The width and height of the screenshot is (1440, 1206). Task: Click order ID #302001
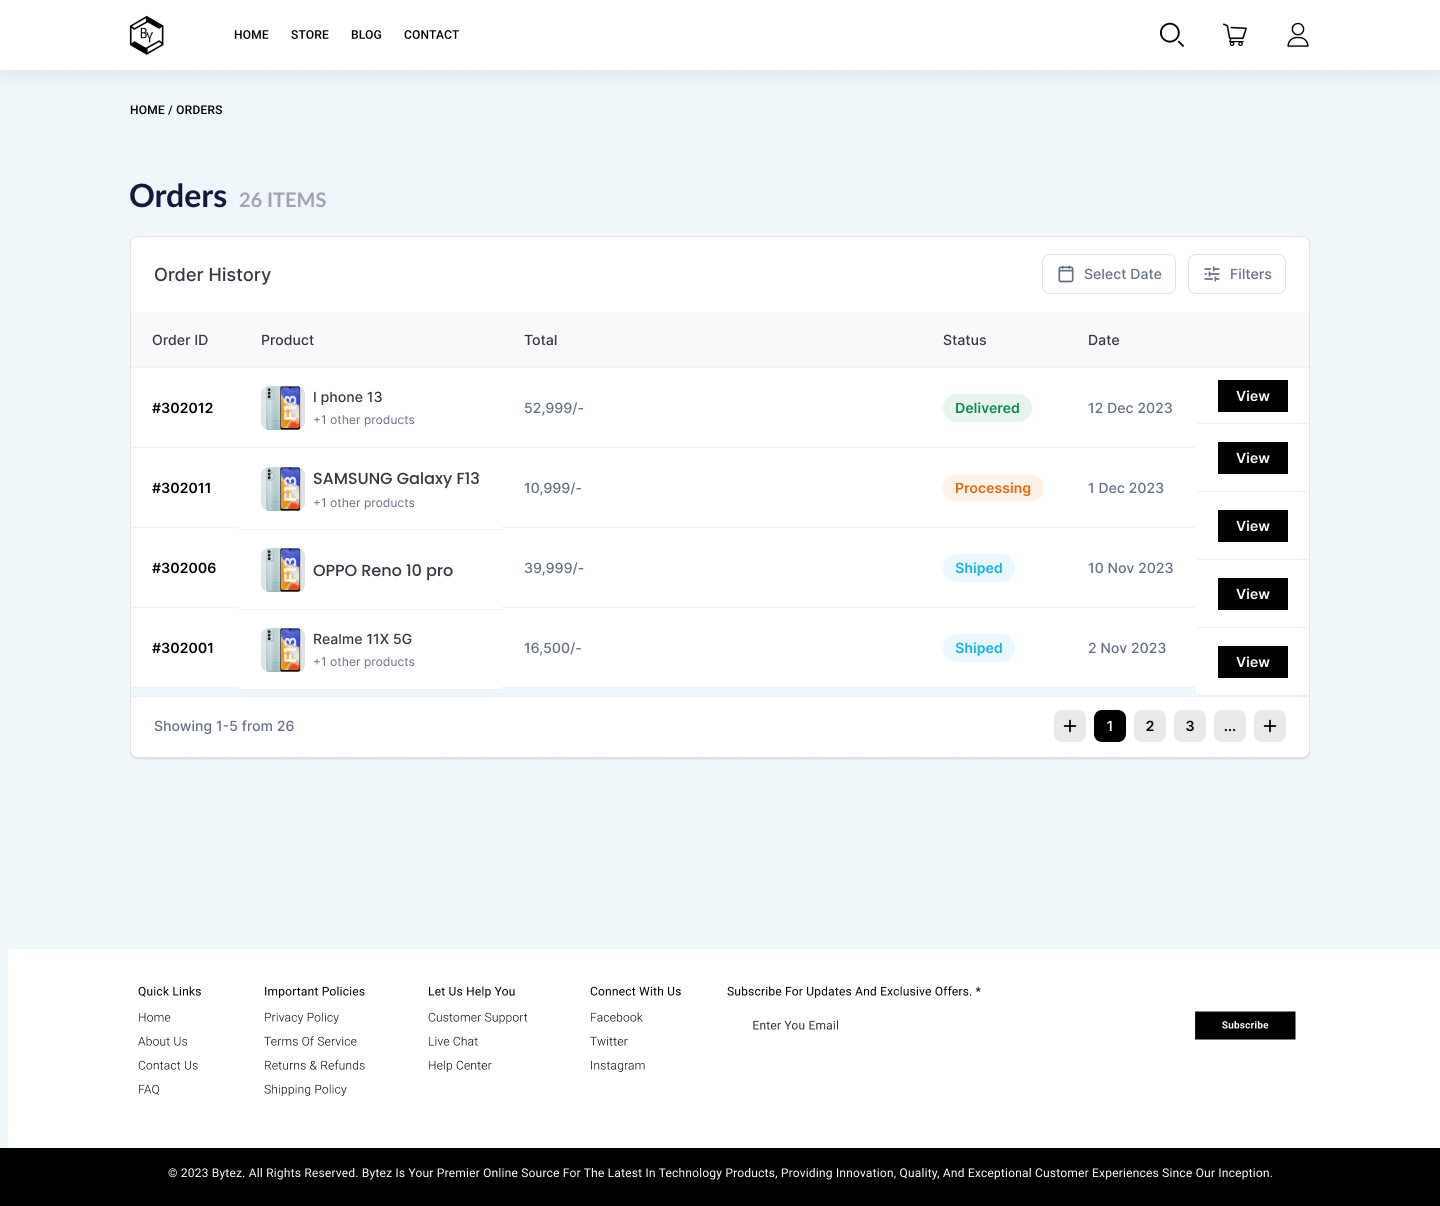click(x=183, y=648)
